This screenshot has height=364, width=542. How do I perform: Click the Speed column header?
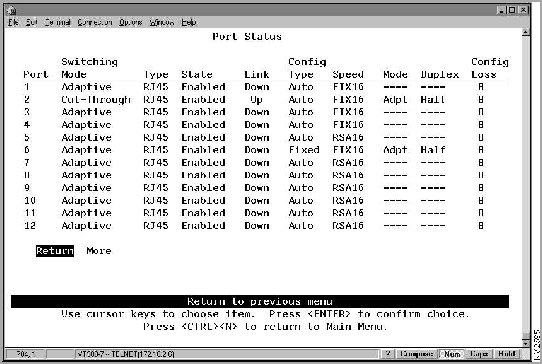click(x=348, y=75)
